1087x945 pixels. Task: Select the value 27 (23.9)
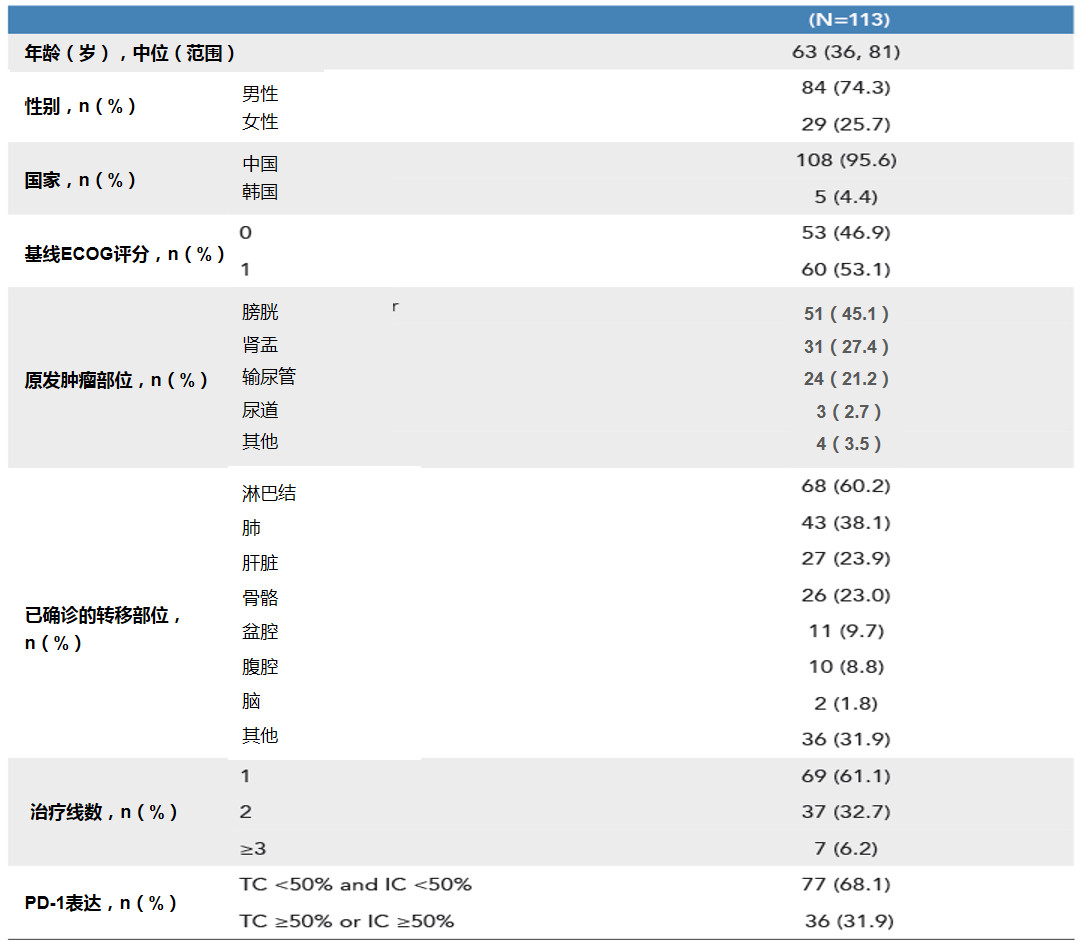click(846, 559)
